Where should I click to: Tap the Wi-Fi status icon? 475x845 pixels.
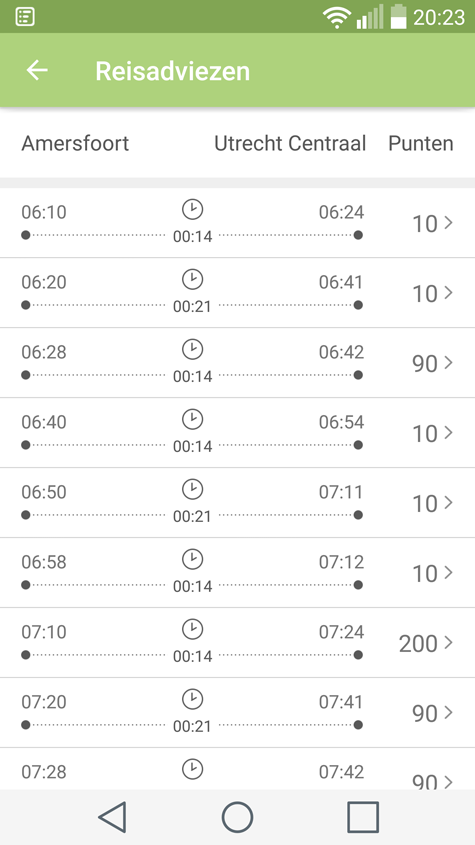337,17
